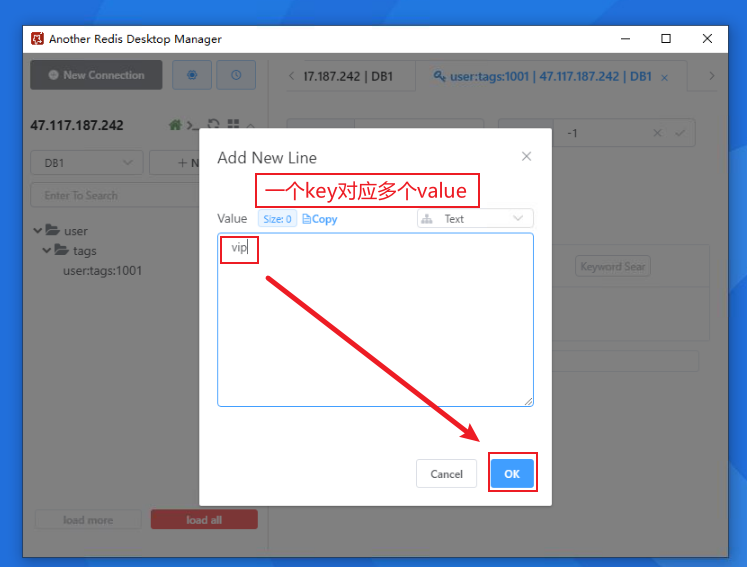Open the DB1 database dropdown
This screenshot has height=567, width=747.
coord(87,163)
